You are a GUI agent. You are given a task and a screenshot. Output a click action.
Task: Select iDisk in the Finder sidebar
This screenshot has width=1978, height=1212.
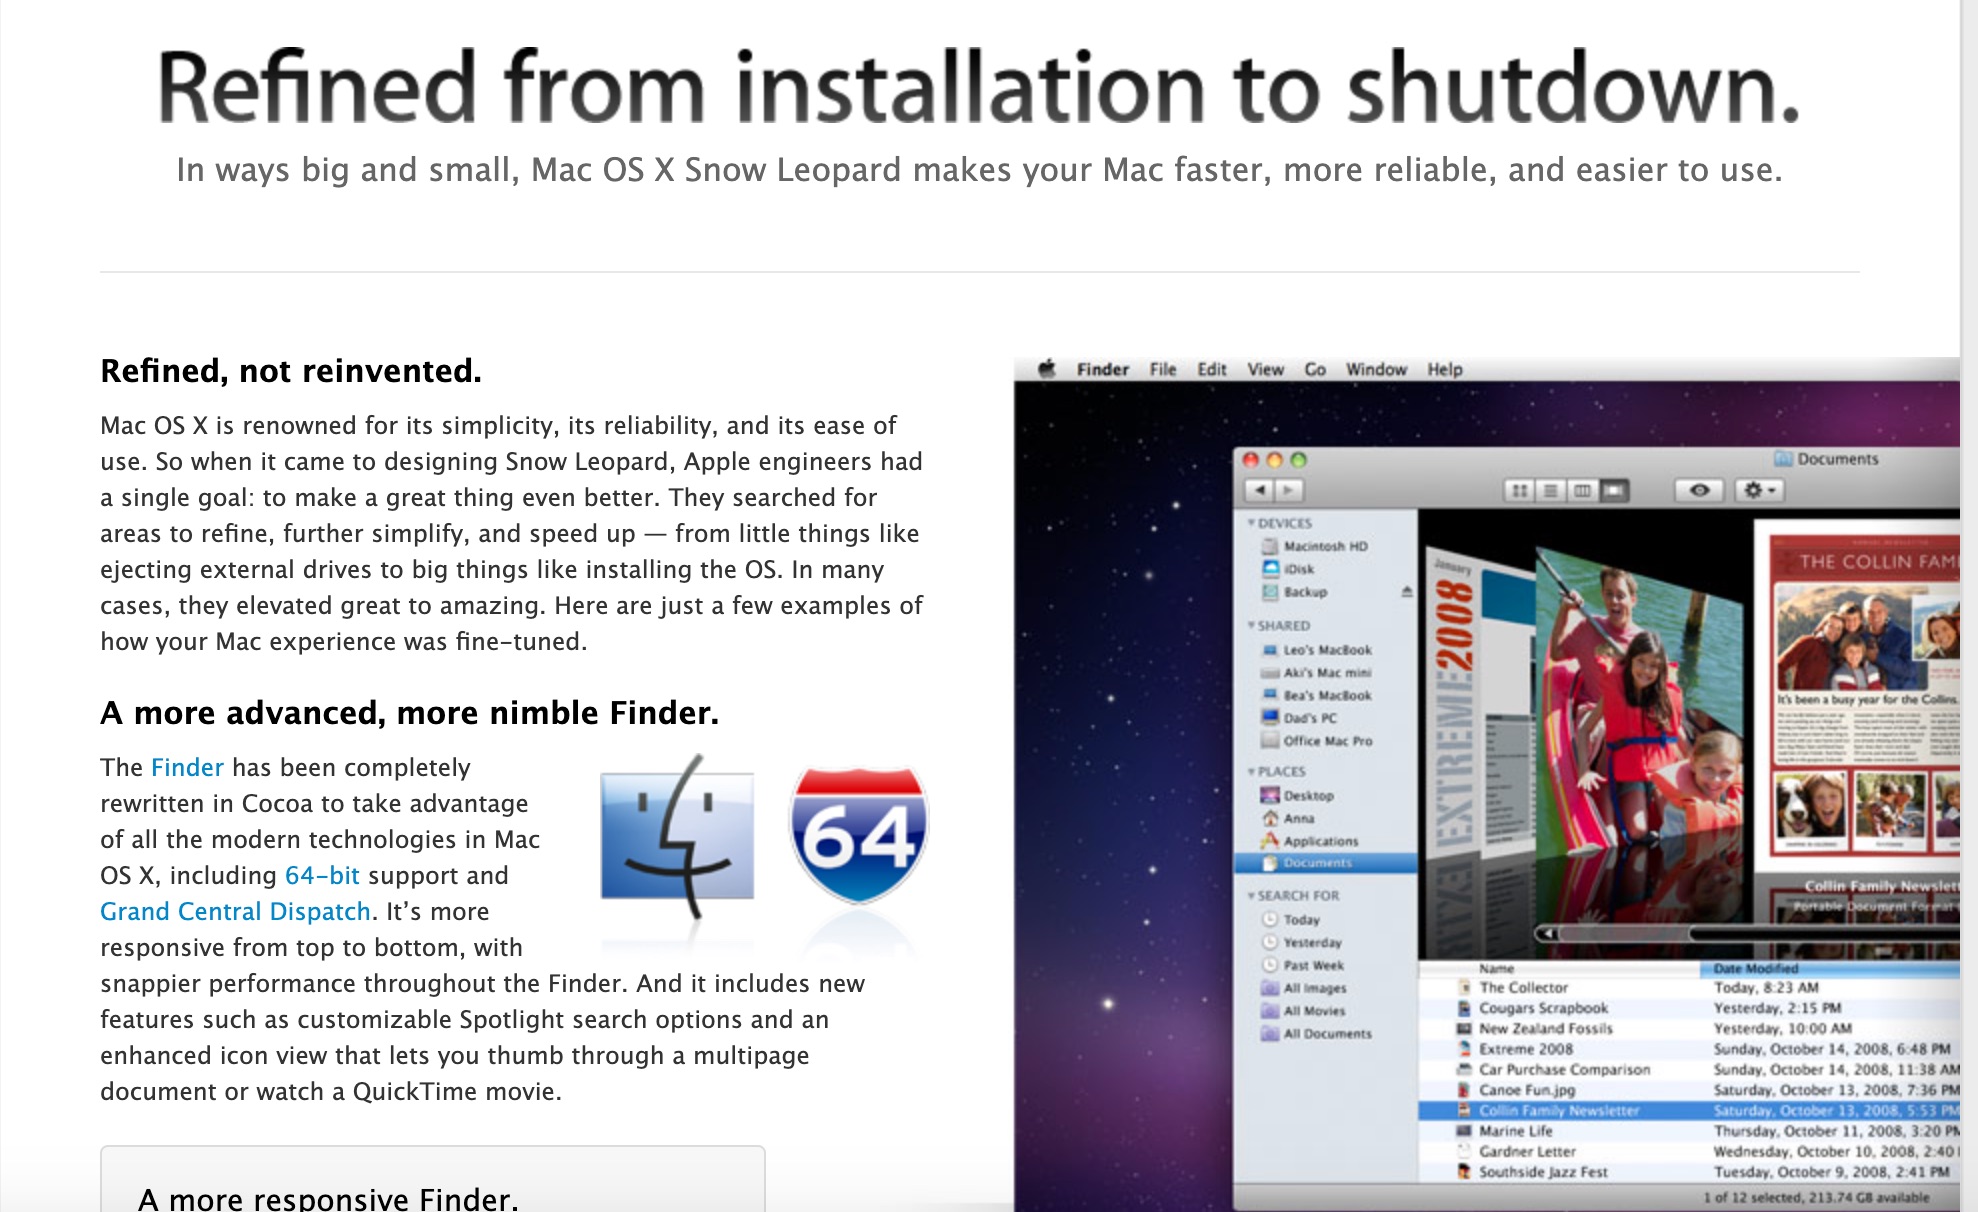(1289, 569)
